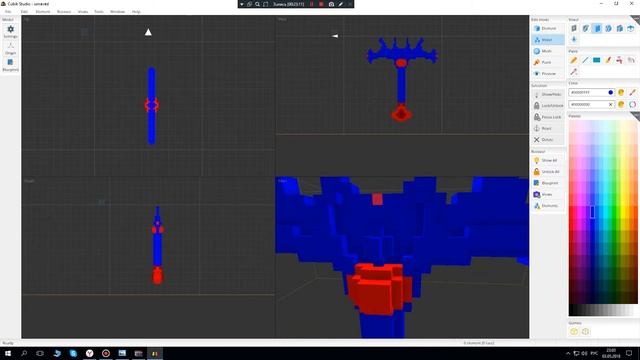Screen dimensions: 640x360
Task: Select the red Fill paint tool
Action: click(x=620, y=60)
